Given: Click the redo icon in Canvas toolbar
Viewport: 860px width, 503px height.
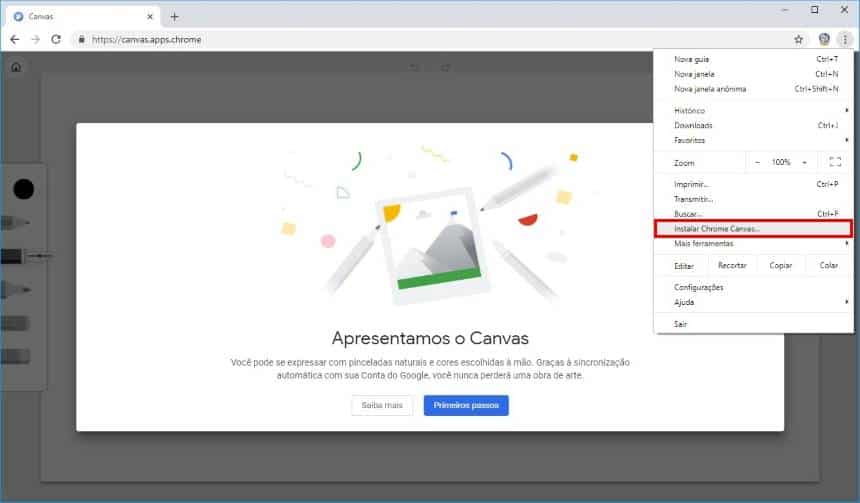Looking at the screenshot, I should pos(445,67).
